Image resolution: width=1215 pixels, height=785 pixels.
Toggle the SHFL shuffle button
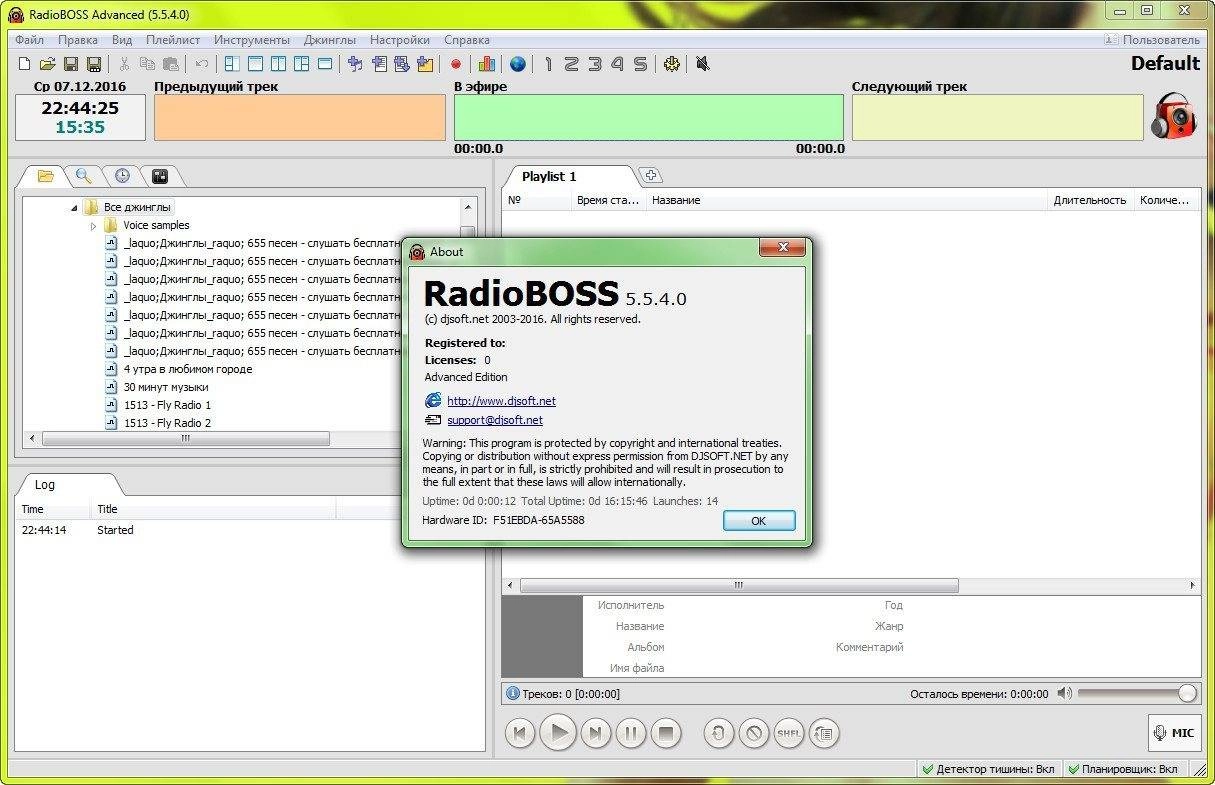[789, 734]
